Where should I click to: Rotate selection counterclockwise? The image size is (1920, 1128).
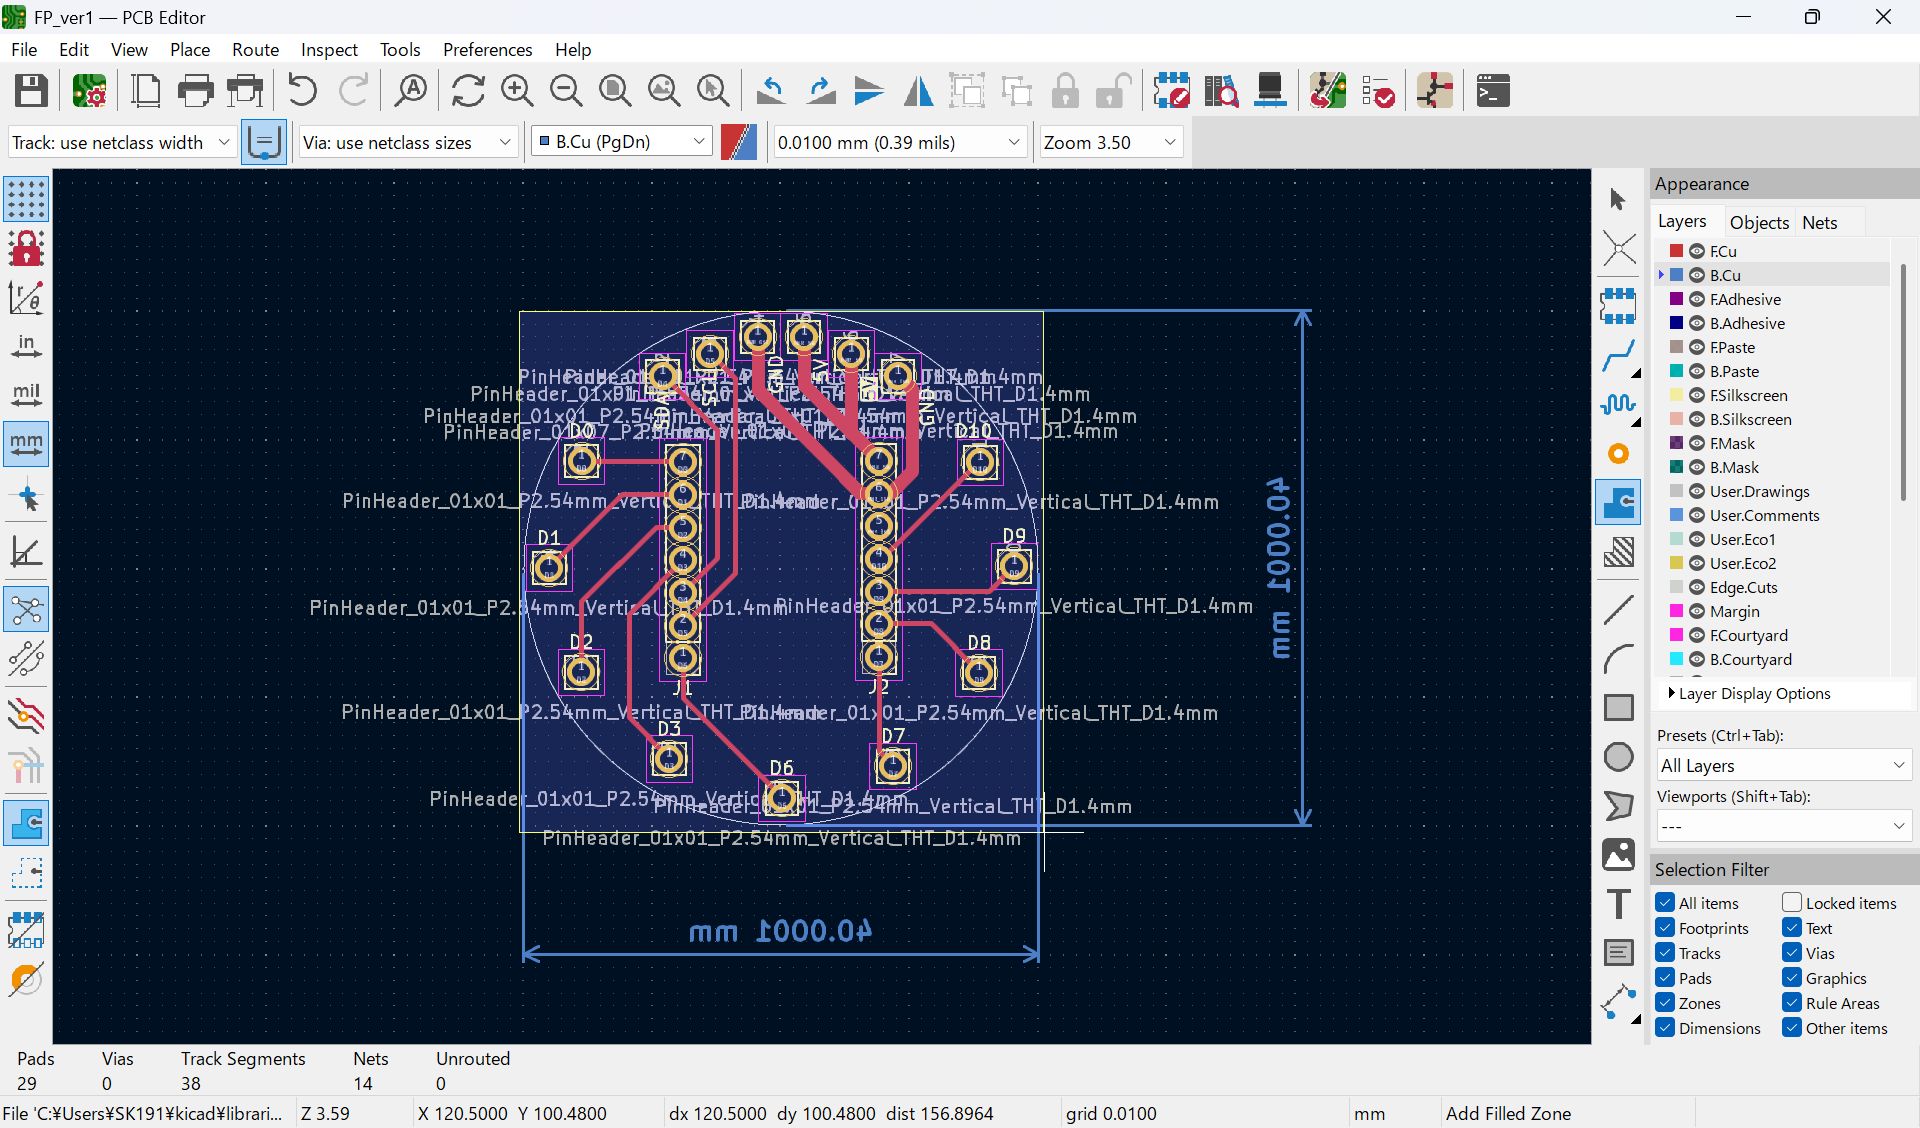point(770,91)
